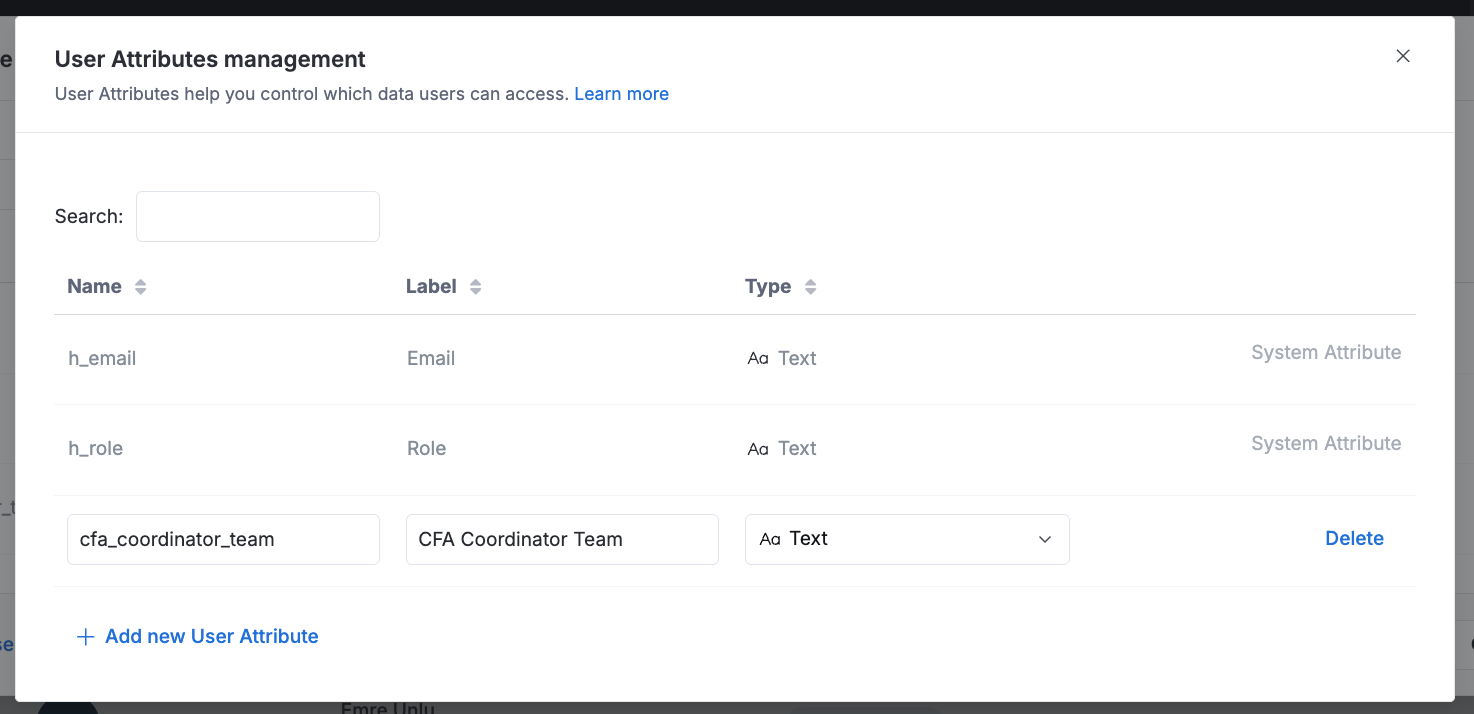The height and width of the screenshot is (714, 1474).
Task: Click the sort arrows beside Type
Action: pos(811,287)
